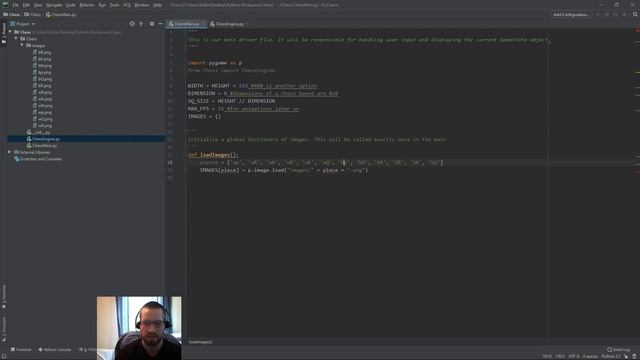Click the 'IMAGES = {}' code line
Screen dimensions: 640x360
pyautogui.click(x=204, y=116)
